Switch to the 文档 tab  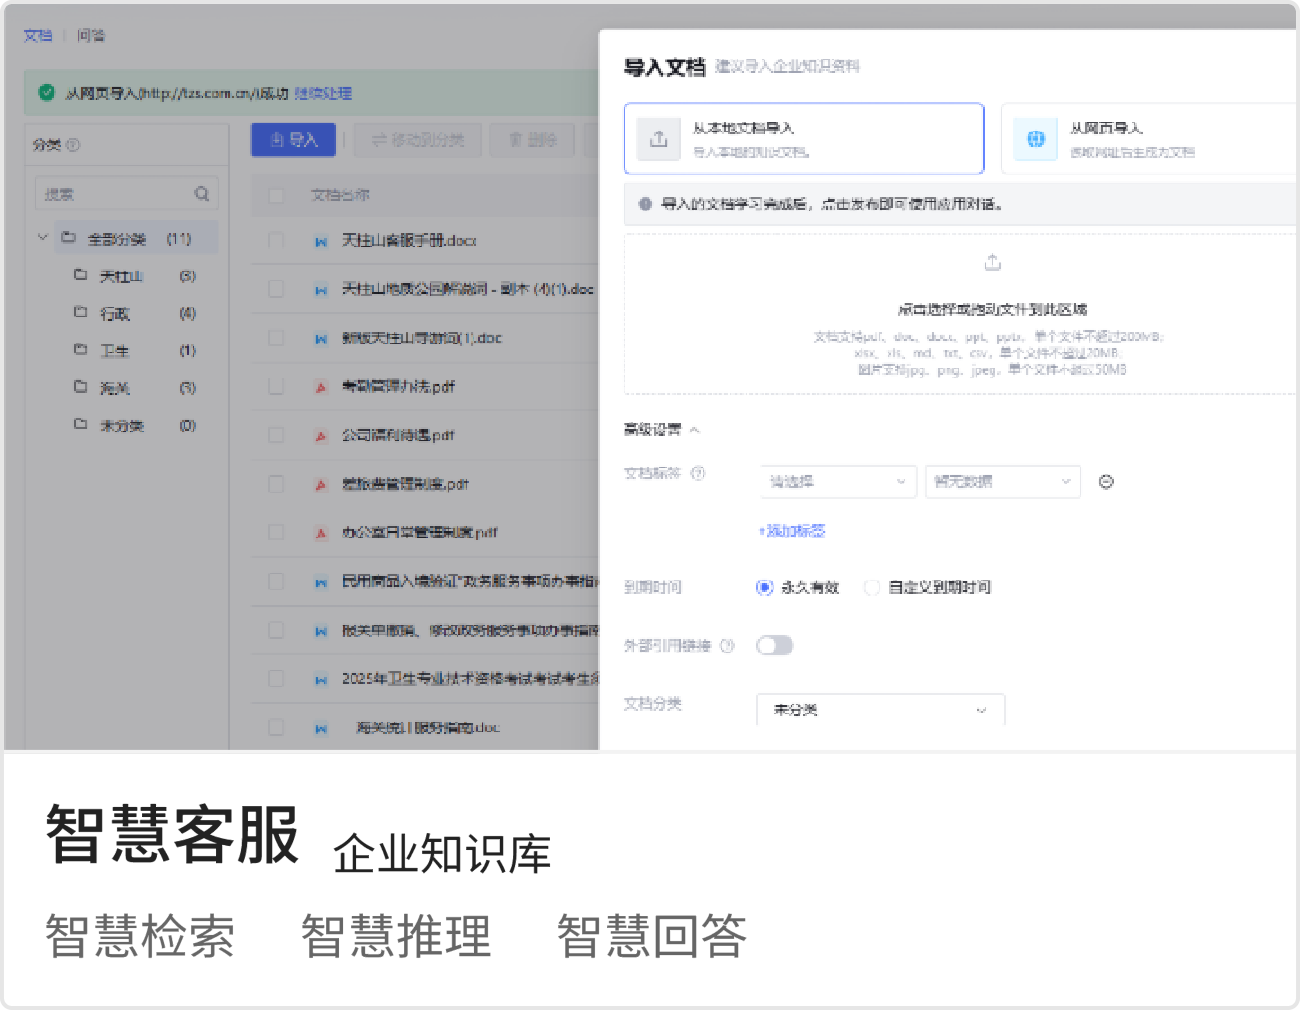tap(38, 35)
